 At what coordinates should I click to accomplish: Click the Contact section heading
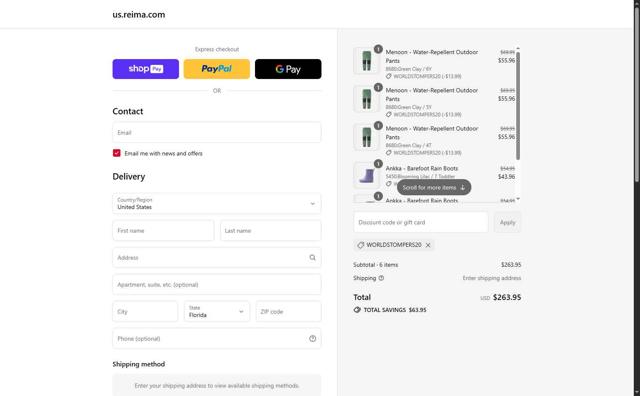point(128,111)
